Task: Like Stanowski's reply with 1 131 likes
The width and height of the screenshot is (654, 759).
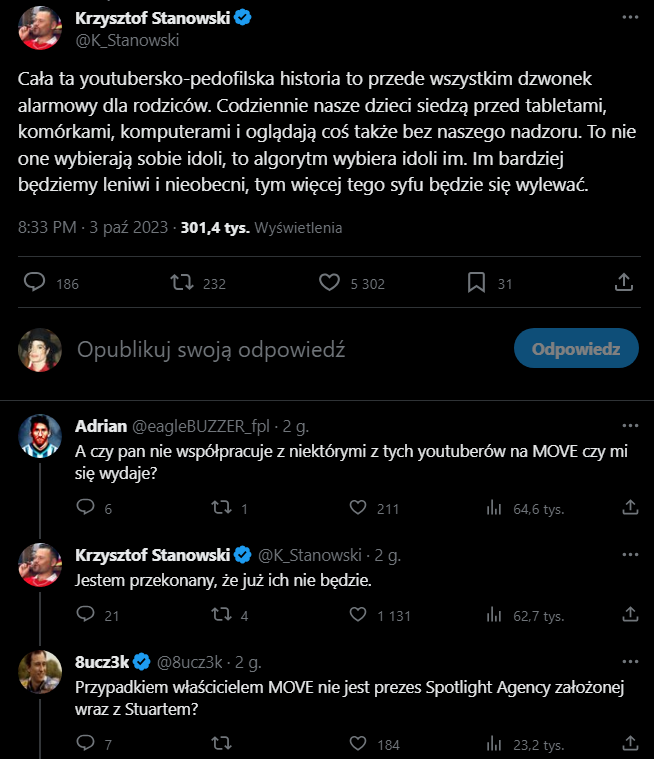Action: [x=357, y=616]
